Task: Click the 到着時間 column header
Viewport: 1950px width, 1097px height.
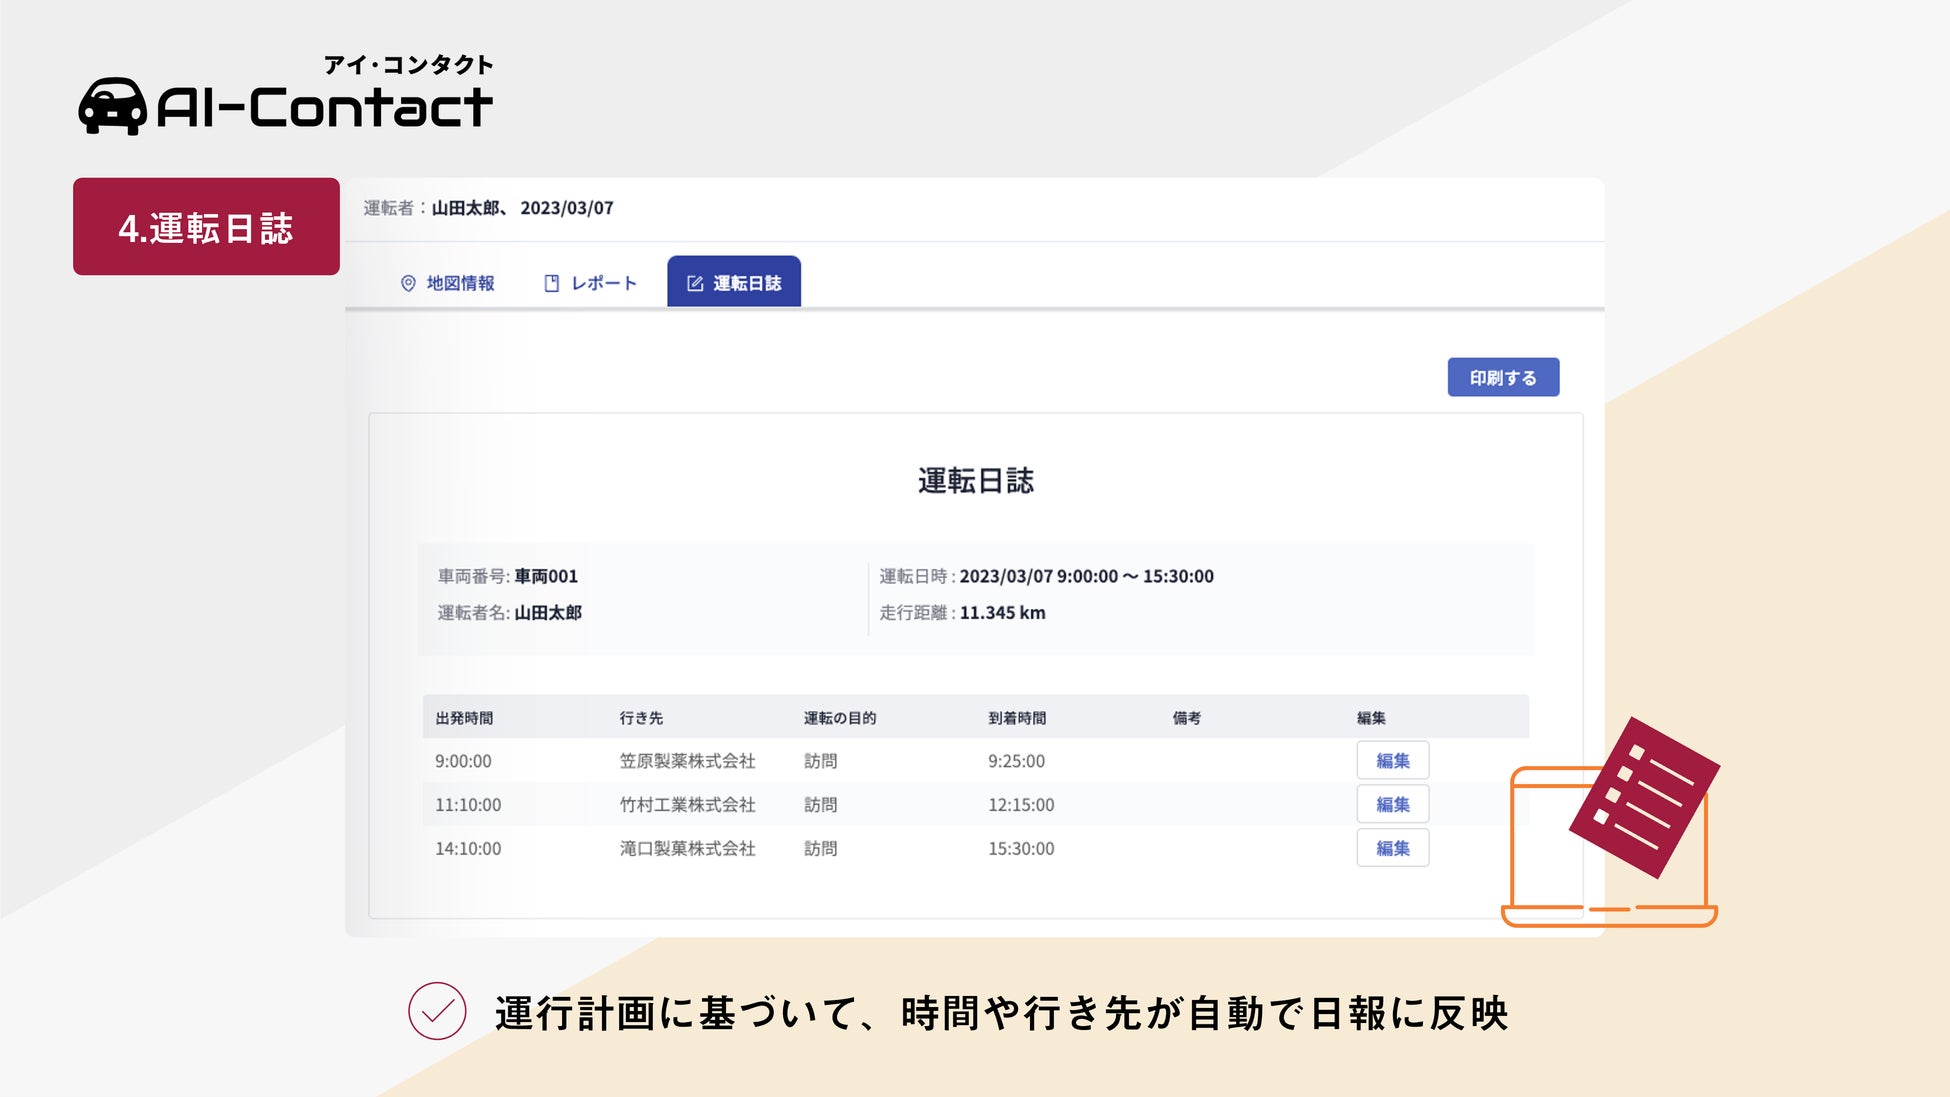Action: (1016, 718)
